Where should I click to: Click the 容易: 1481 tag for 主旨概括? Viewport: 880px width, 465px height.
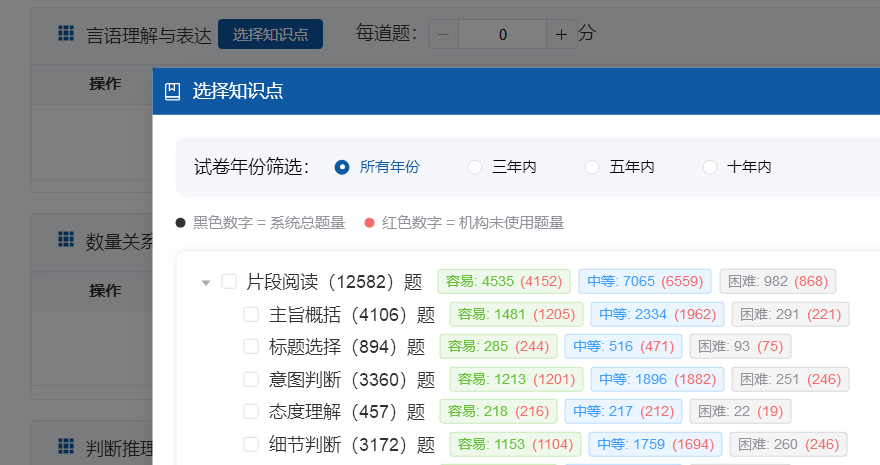click(x=516, y=314)
